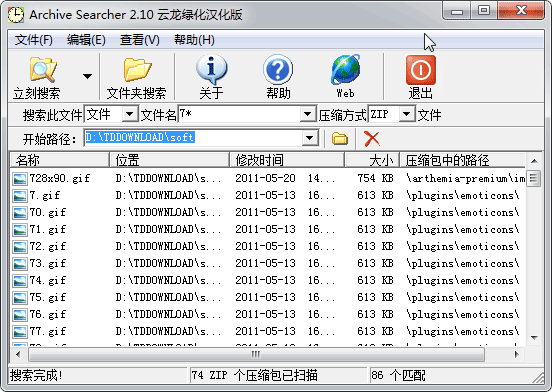552x392 pixels.
Task: Expand the 搜索此文件 type dropdown
Action: coord(130,114)
